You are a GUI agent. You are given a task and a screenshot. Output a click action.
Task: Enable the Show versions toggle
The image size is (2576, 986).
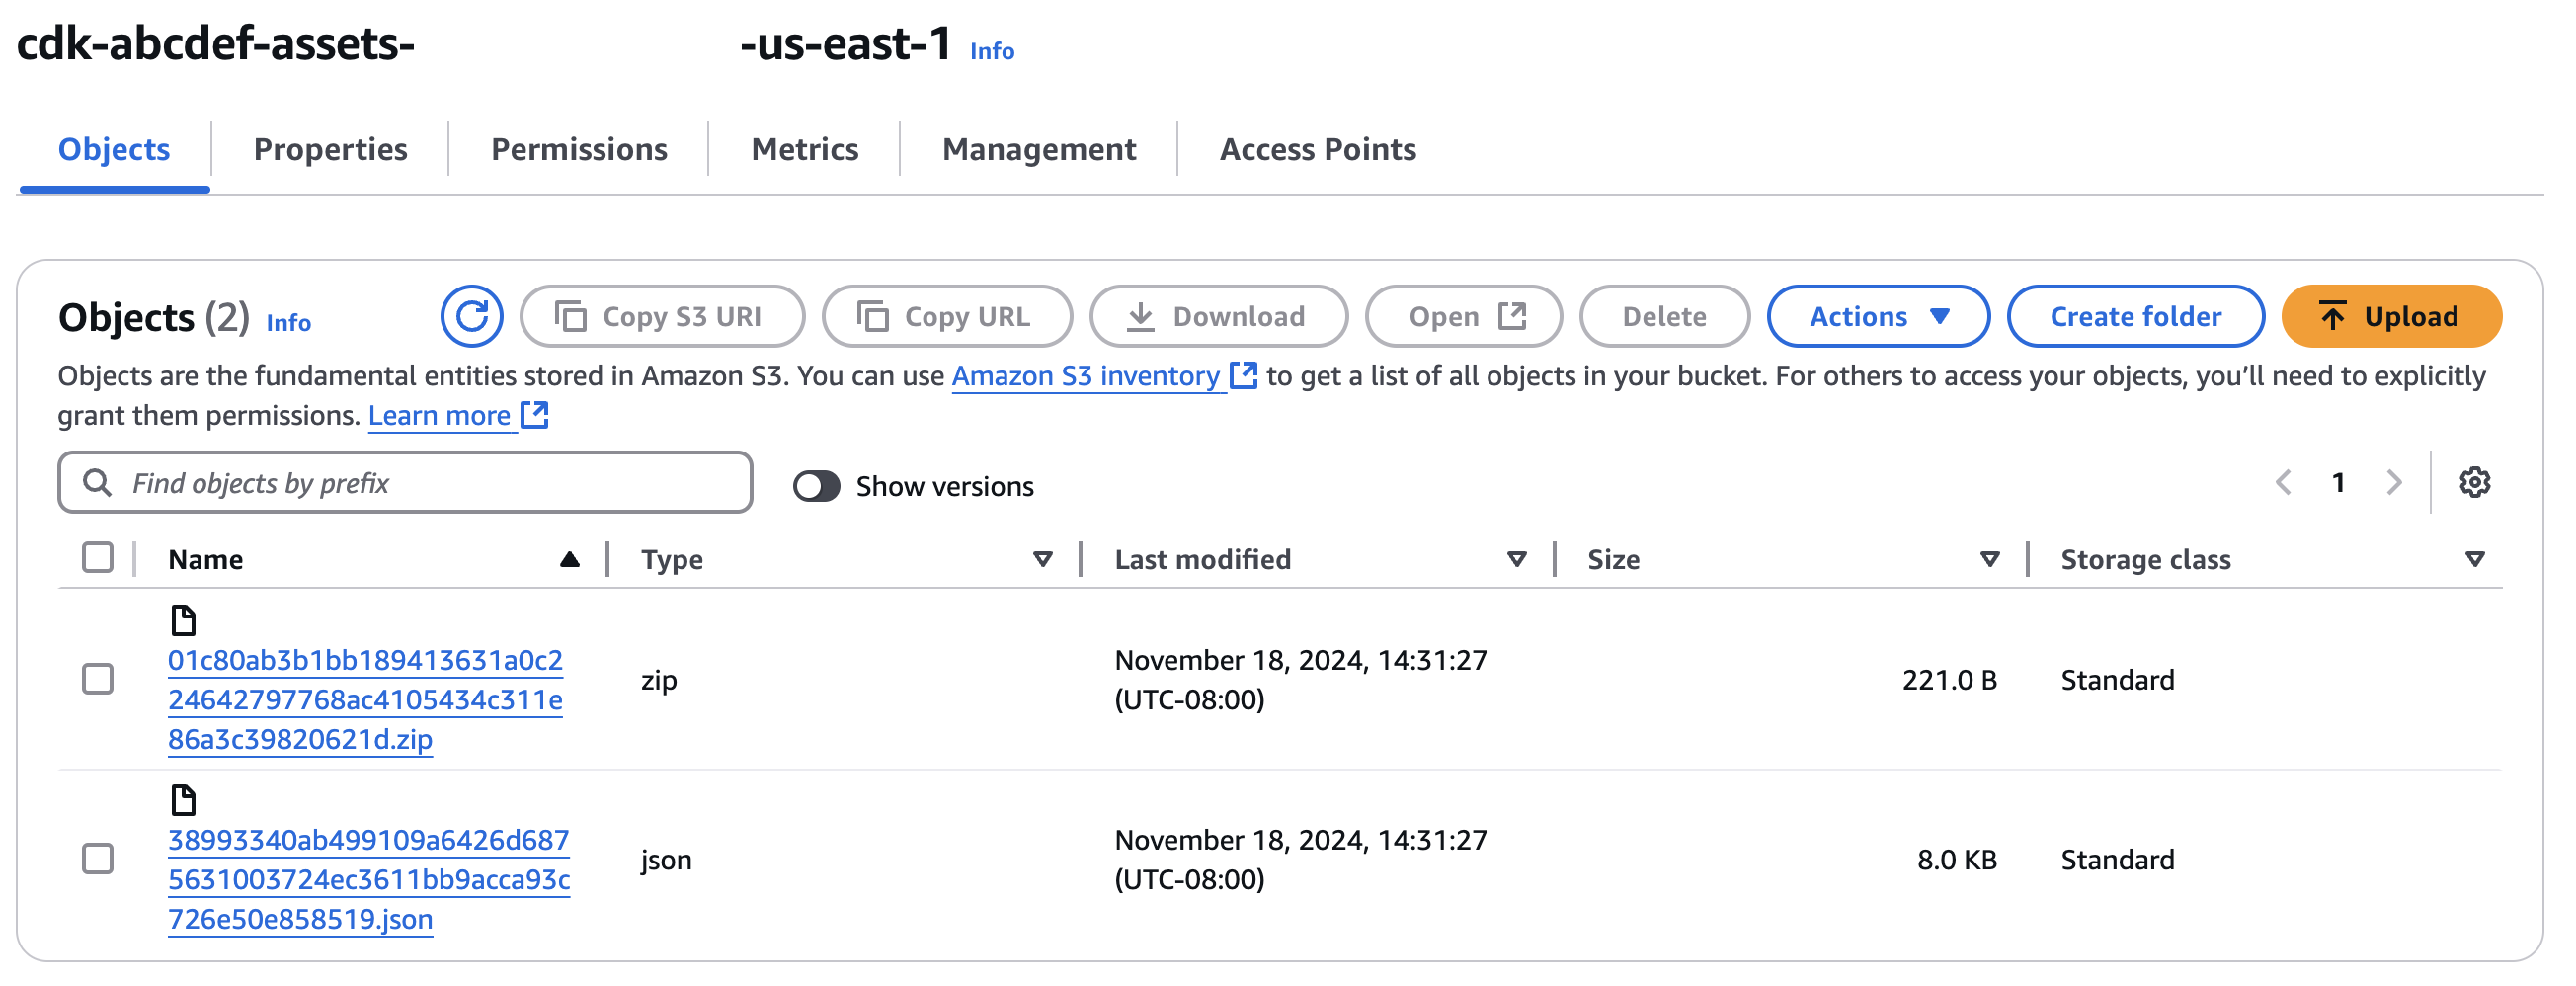[x=816, y=487]
